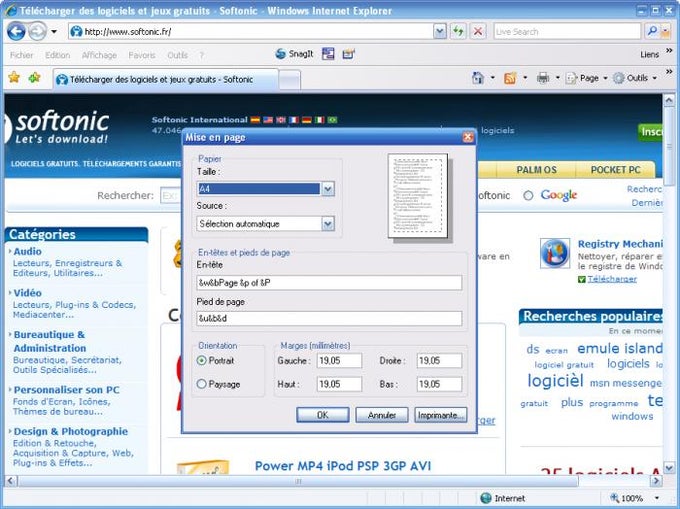Viewport: 680px width, 509px height.
Task: Open the 100% zoom level dropdown
Action: click(657, 498)
